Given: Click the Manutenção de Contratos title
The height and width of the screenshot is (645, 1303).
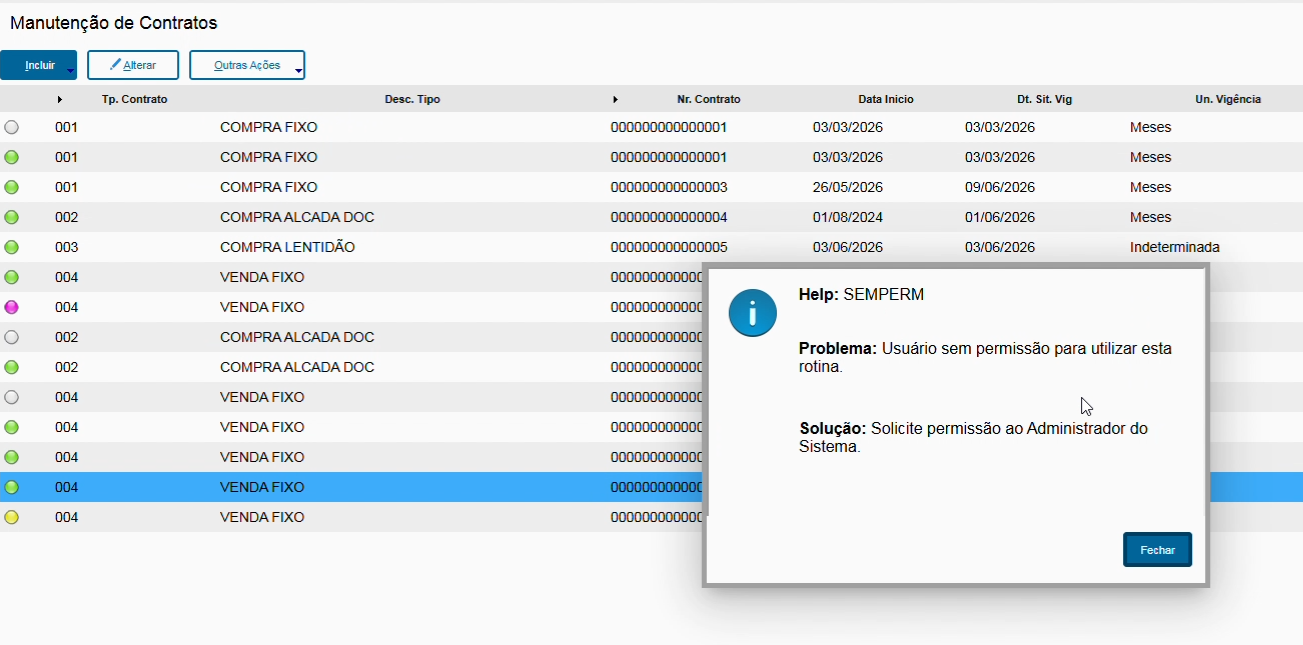Looking at the screenshot, I should (x=113, y=22).
